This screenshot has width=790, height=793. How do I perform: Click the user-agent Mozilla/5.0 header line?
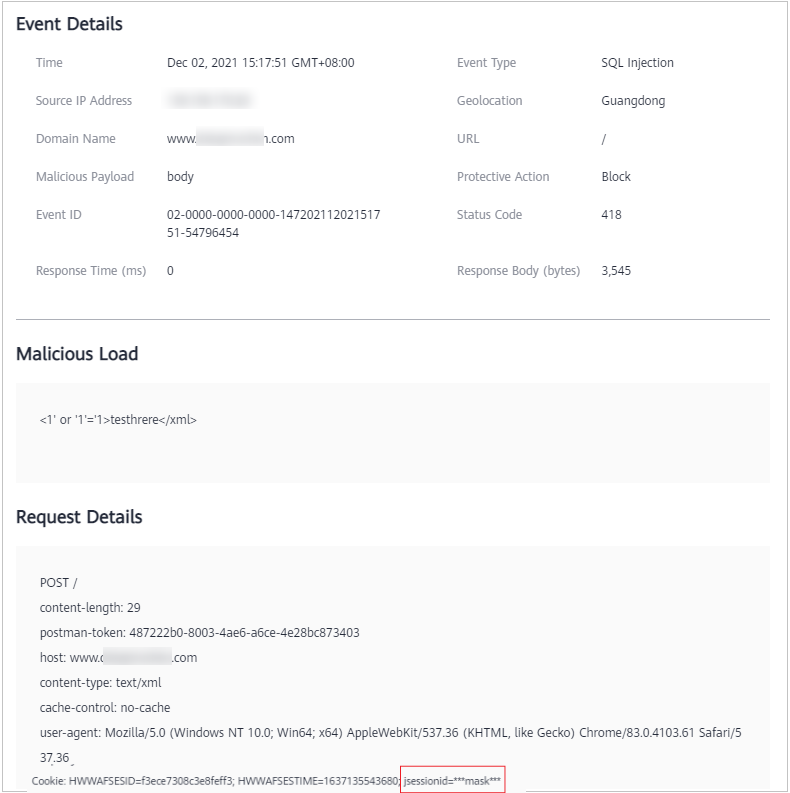pos(390,745)
